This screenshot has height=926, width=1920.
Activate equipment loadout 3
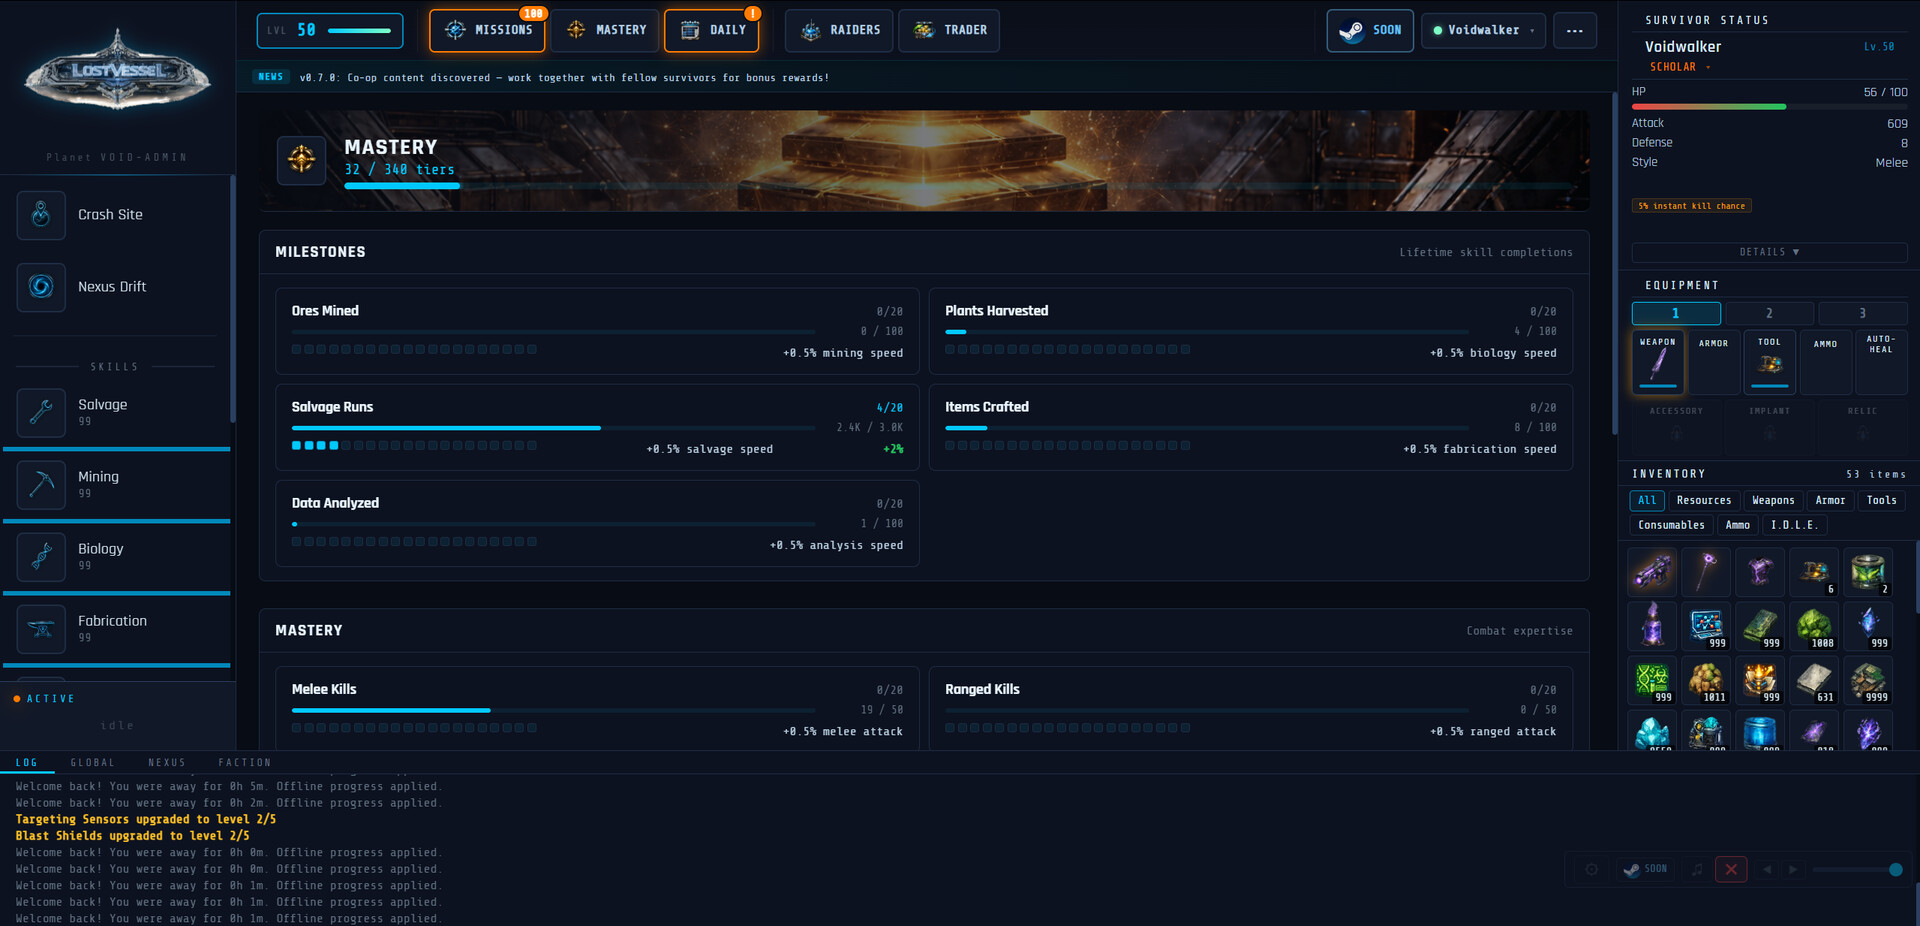1862,313
